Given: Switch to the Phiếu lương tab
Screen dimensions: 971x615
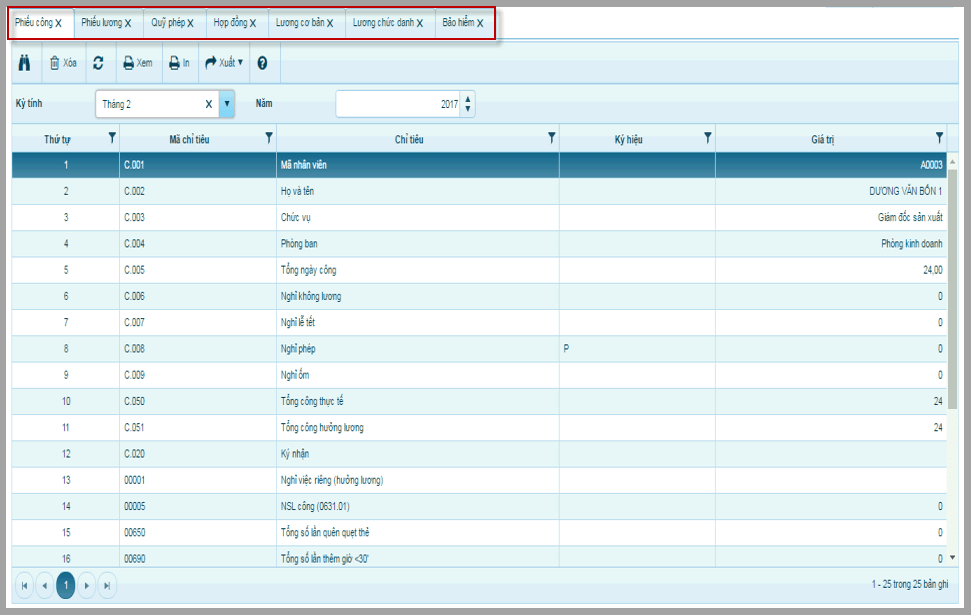Looking at the screenshot, I should point(102,22).
